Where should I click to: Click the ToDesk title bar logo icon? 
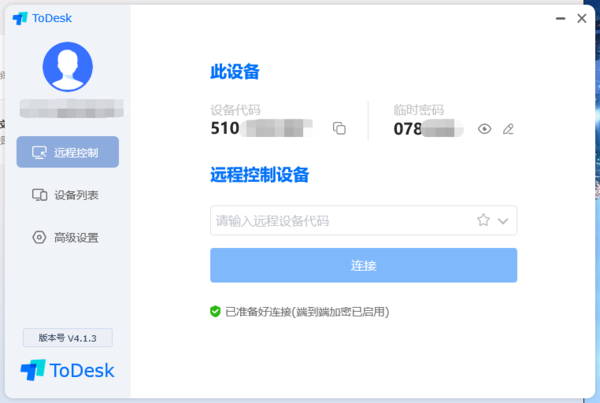click(19, 18)
